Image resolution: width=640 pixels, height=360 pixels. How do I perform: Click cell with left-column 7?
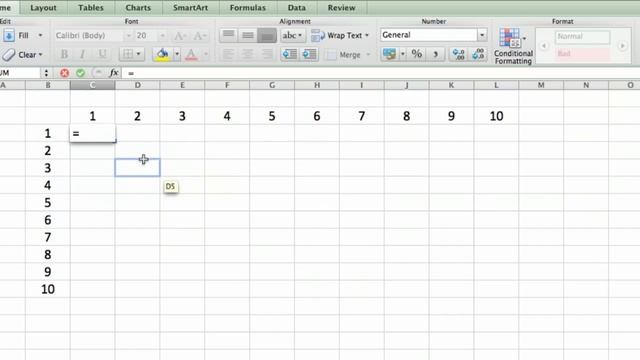(47, 237)
